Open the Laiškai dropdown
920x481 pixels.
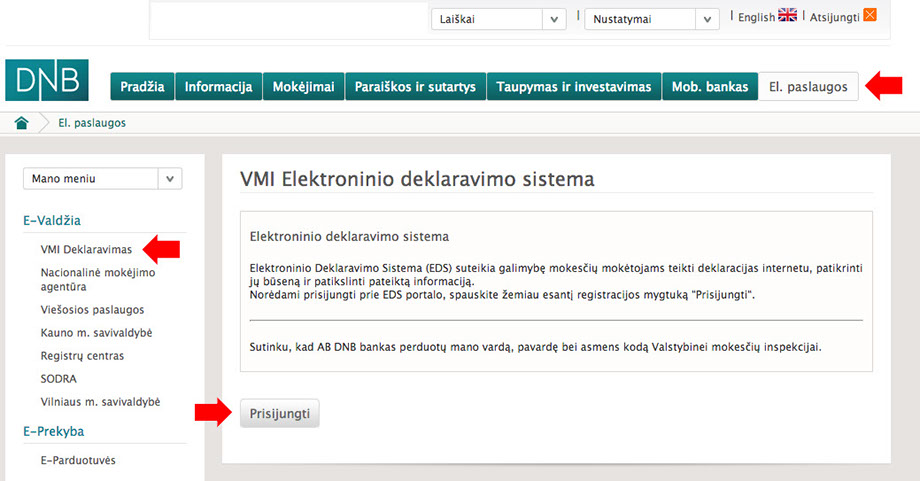(x=499, y=19)
